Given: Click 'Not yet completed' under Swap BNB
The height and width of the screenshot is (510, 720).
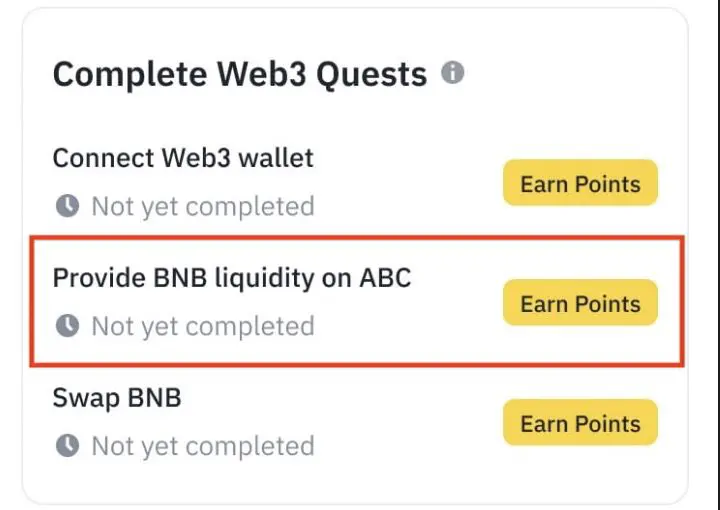Looking at the screenshot, I should [x=202, y=446].
